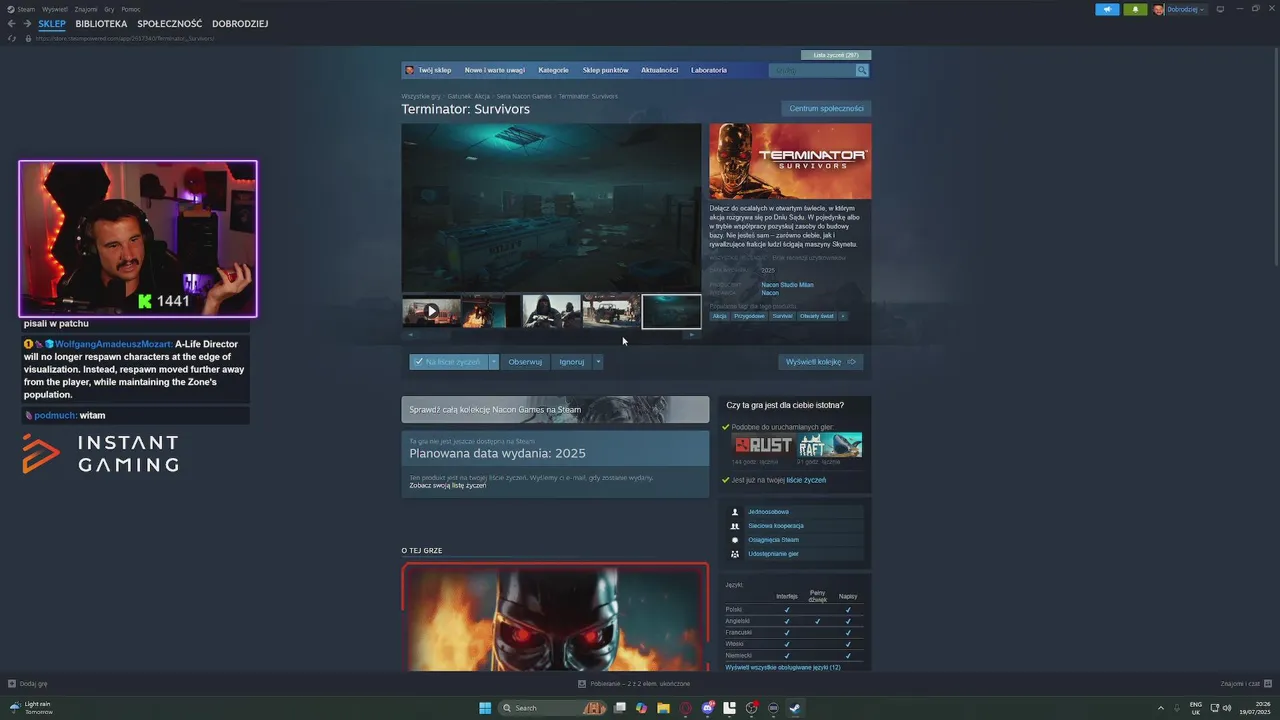Open Aktualności in store navigation

(x=659, y=70)
